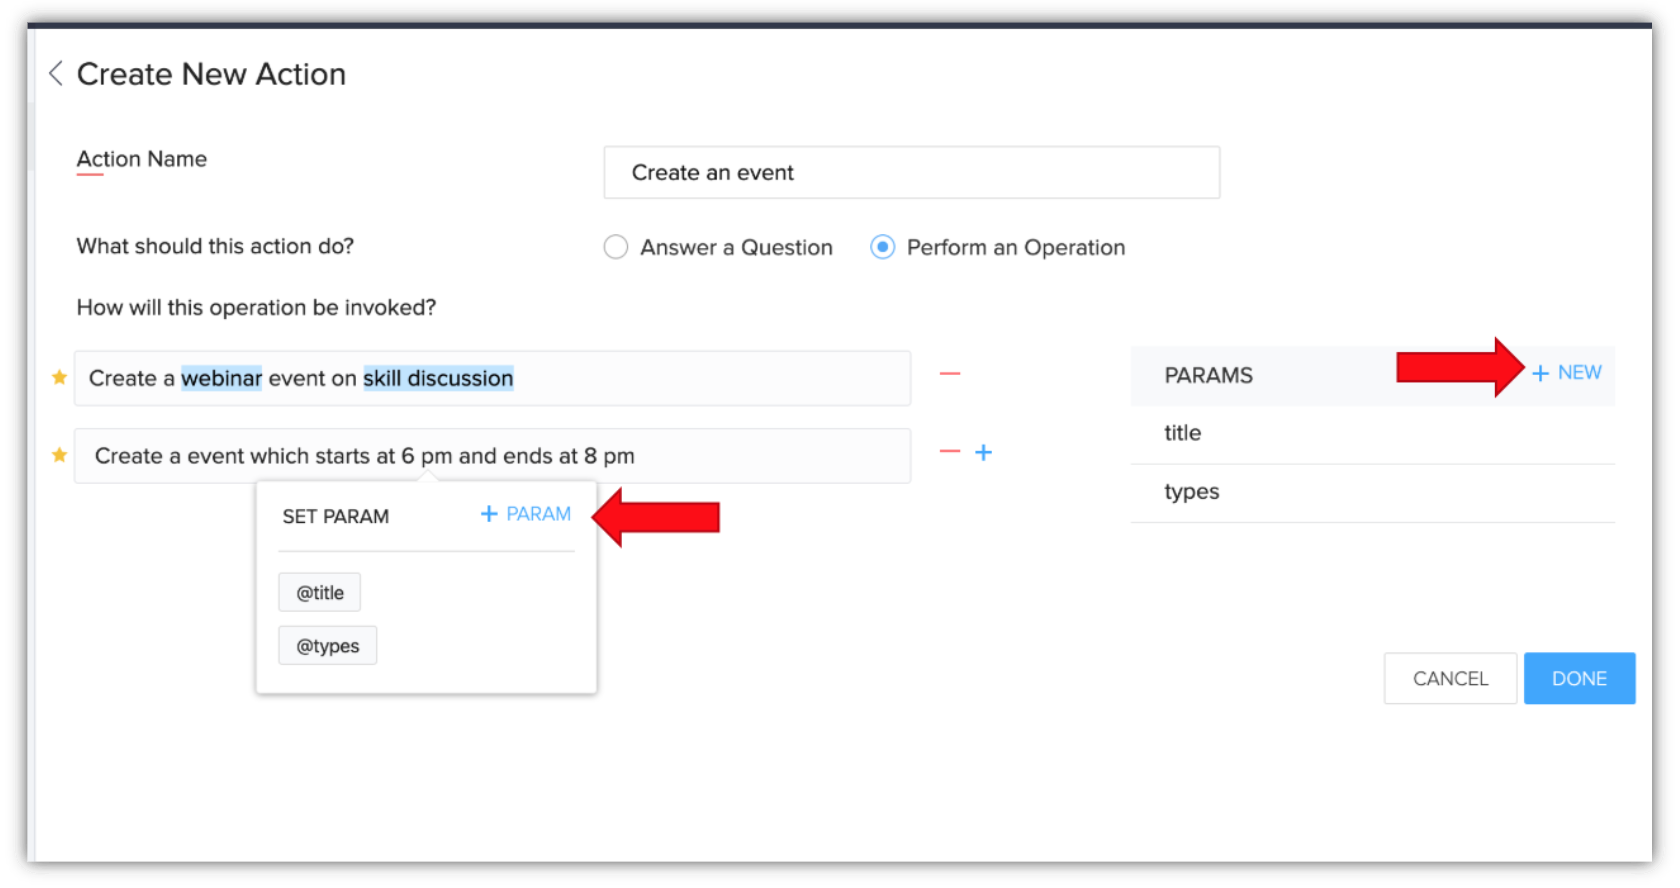This screenshot has height=888, width=1680.
Task: Click the star icon beside 6 pm sentence
Action: point(60,455)
